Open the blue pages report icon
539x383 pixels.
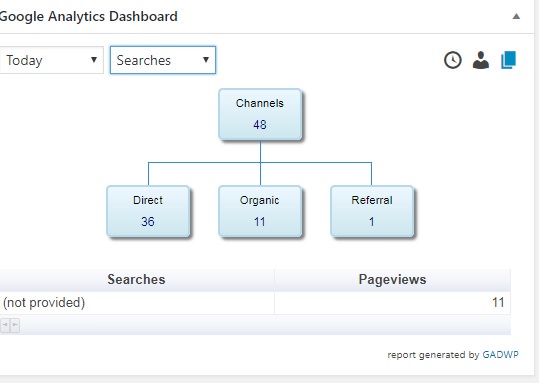tap(509, 60)
